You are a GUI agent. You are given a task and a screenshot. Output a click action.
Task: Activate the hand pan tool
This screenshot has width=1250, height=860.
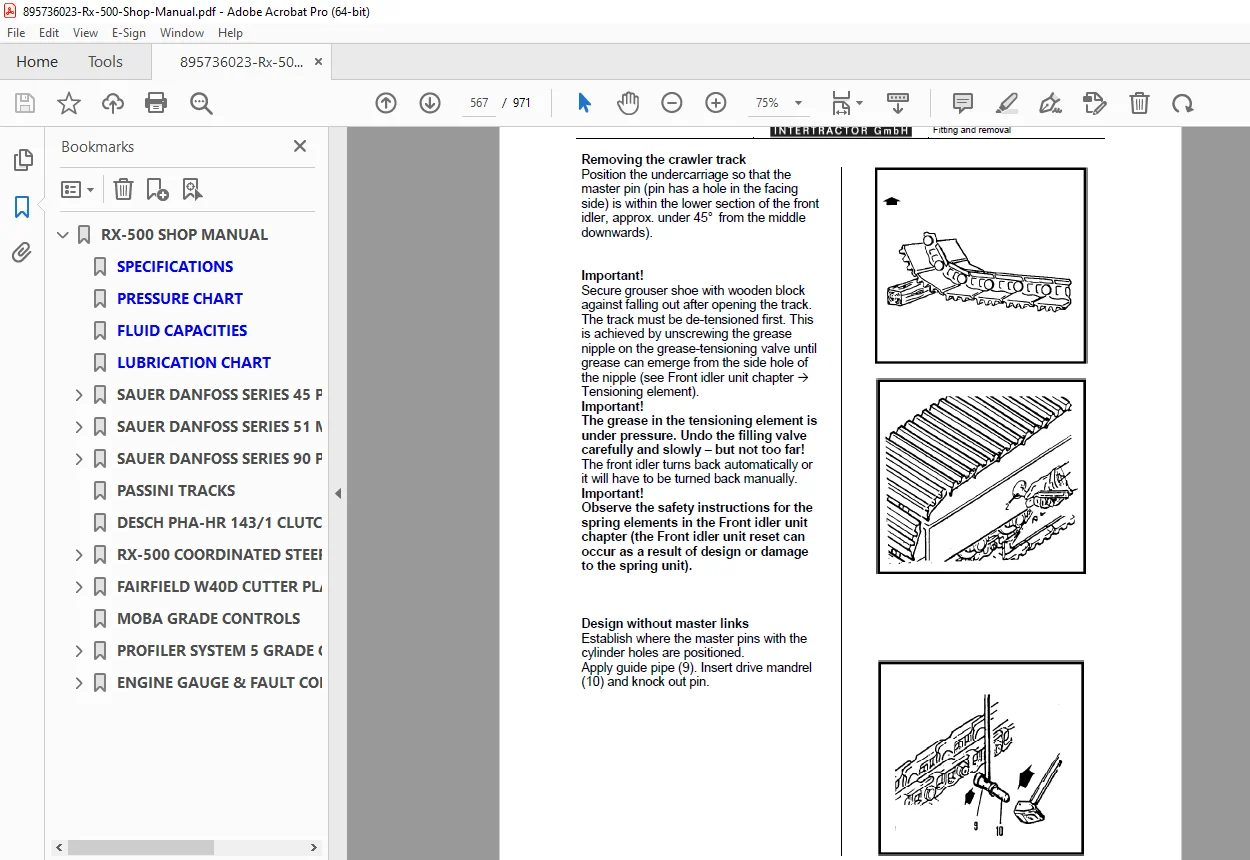(628, 103)
